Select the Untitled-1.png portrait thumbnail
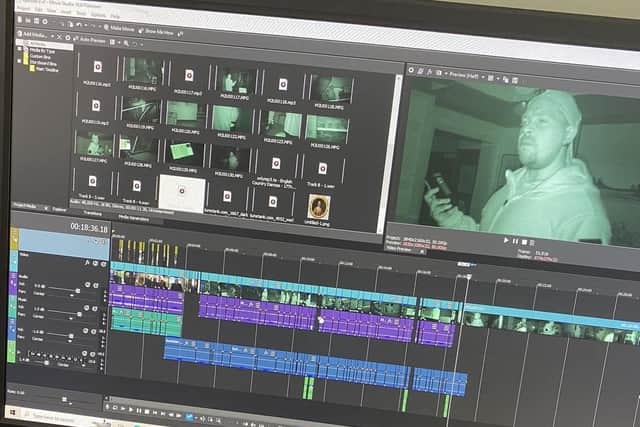 pos(318,207)
